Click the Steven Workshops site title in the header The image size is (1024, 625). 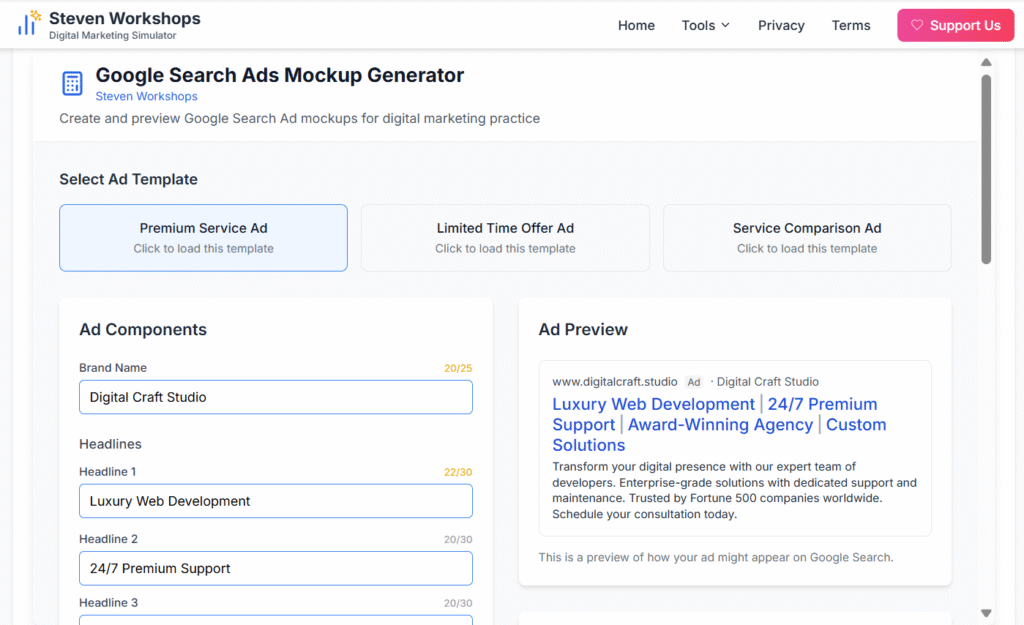point(125,18)
